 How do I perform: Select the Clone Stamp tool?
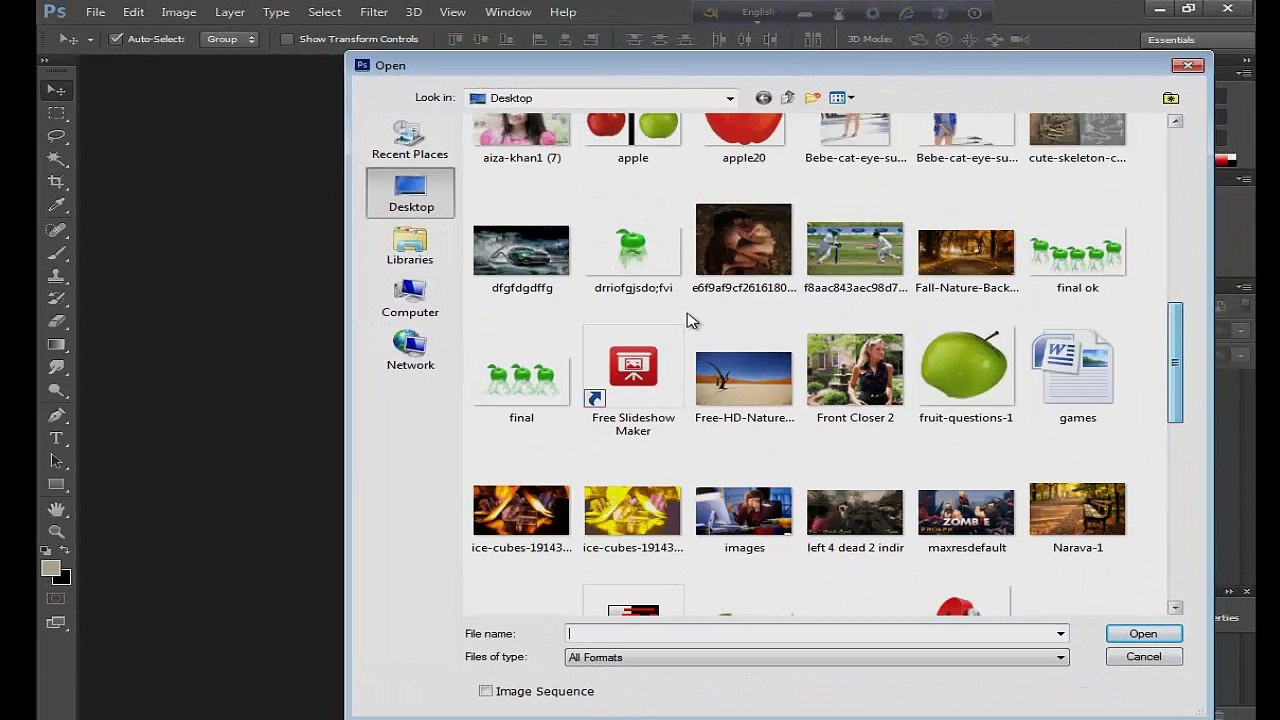[57, 275]
